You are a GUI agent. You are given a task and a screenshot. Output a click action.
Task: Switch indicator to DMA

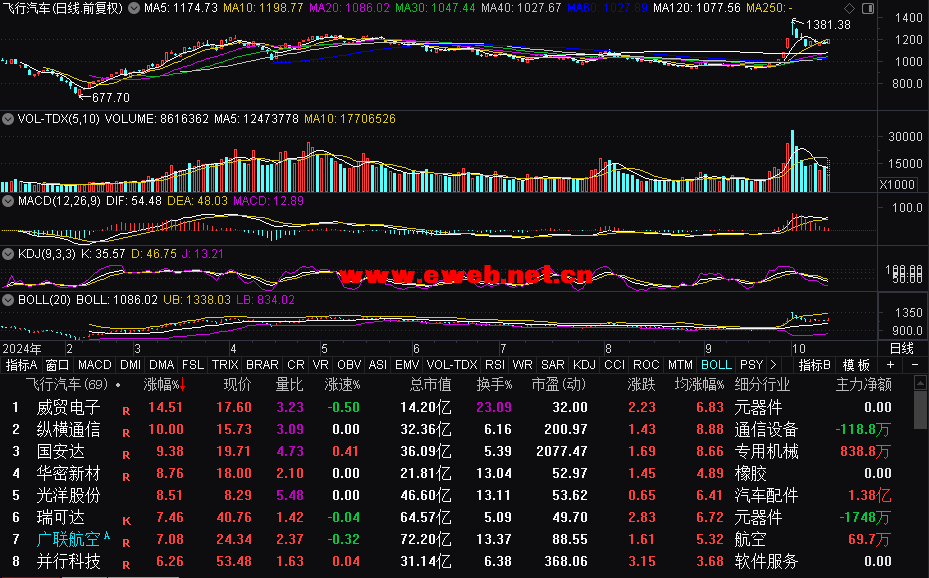tap(161, 365)
